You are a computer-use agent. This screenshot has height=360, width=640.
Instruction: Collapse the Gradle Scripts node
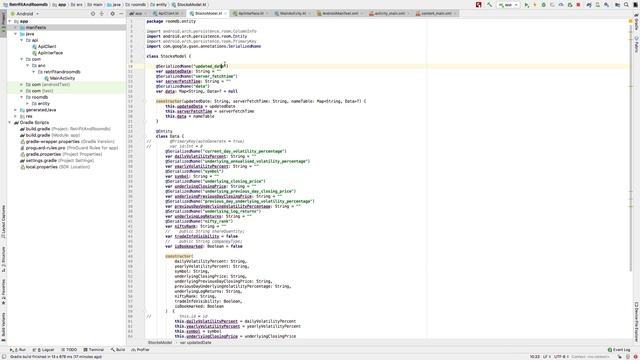tap(10, 122)
